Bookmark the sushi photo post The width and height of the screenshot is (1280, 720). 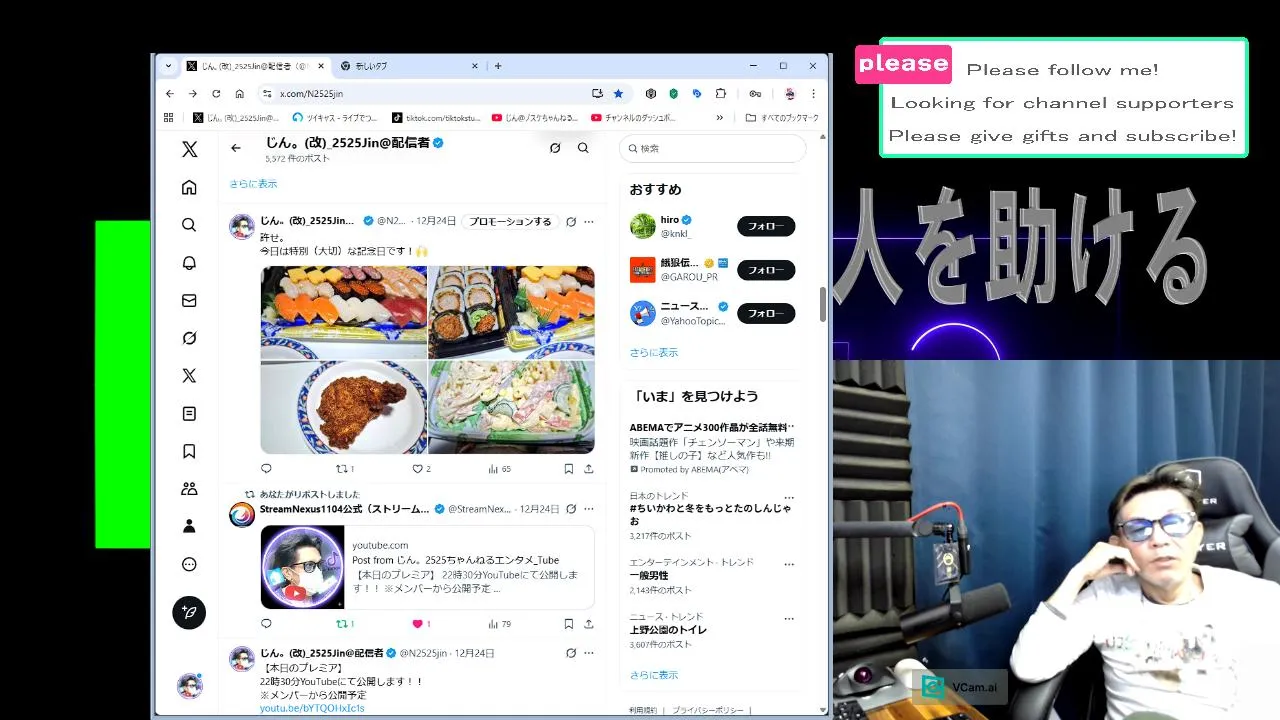568,468
